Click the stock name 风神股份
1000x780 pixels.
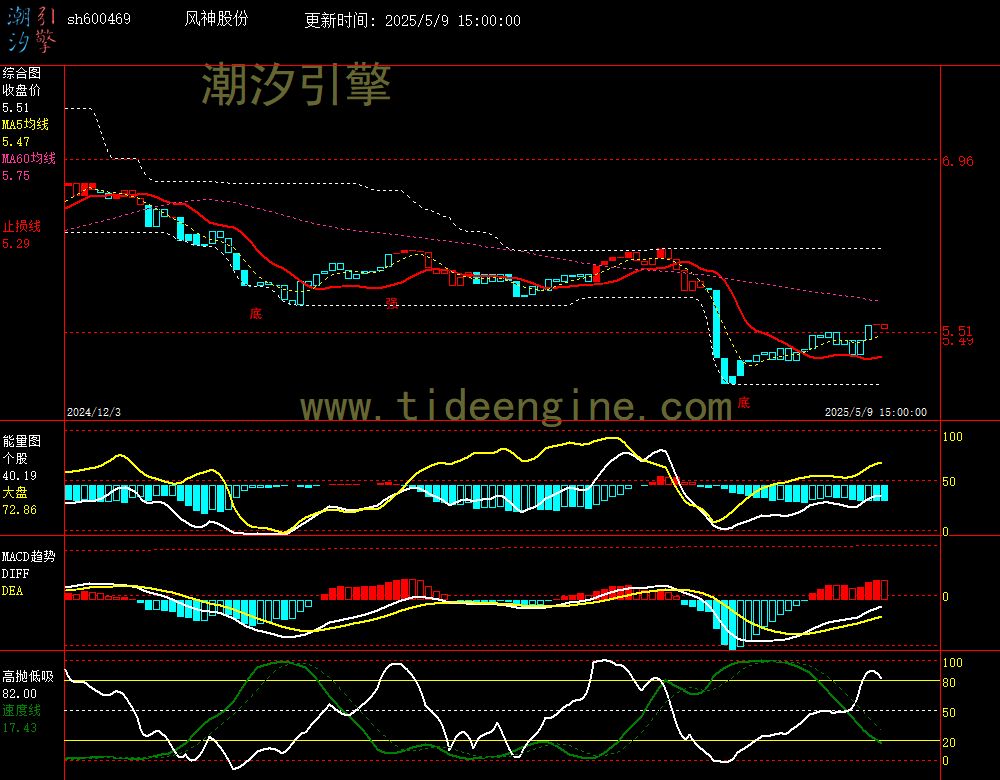pyautogui.click(x=216, y=18)
